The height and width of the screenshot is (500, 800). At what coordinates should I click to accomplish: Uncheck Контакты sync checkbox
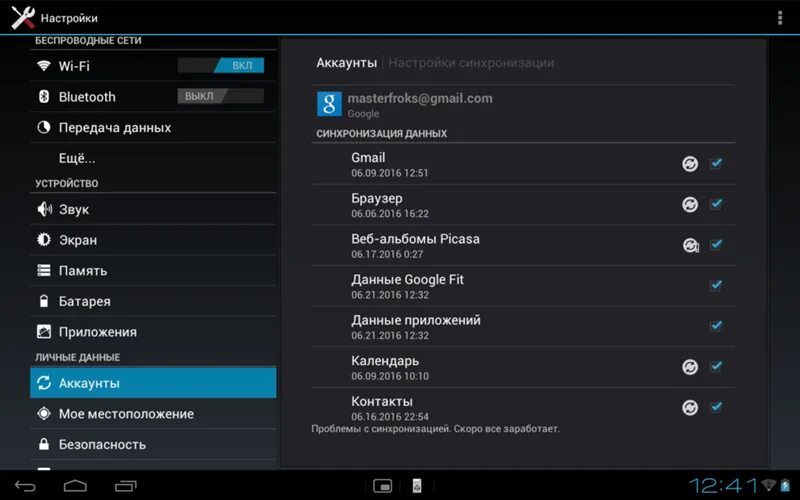pyautogui.click(x=716, y=407)
